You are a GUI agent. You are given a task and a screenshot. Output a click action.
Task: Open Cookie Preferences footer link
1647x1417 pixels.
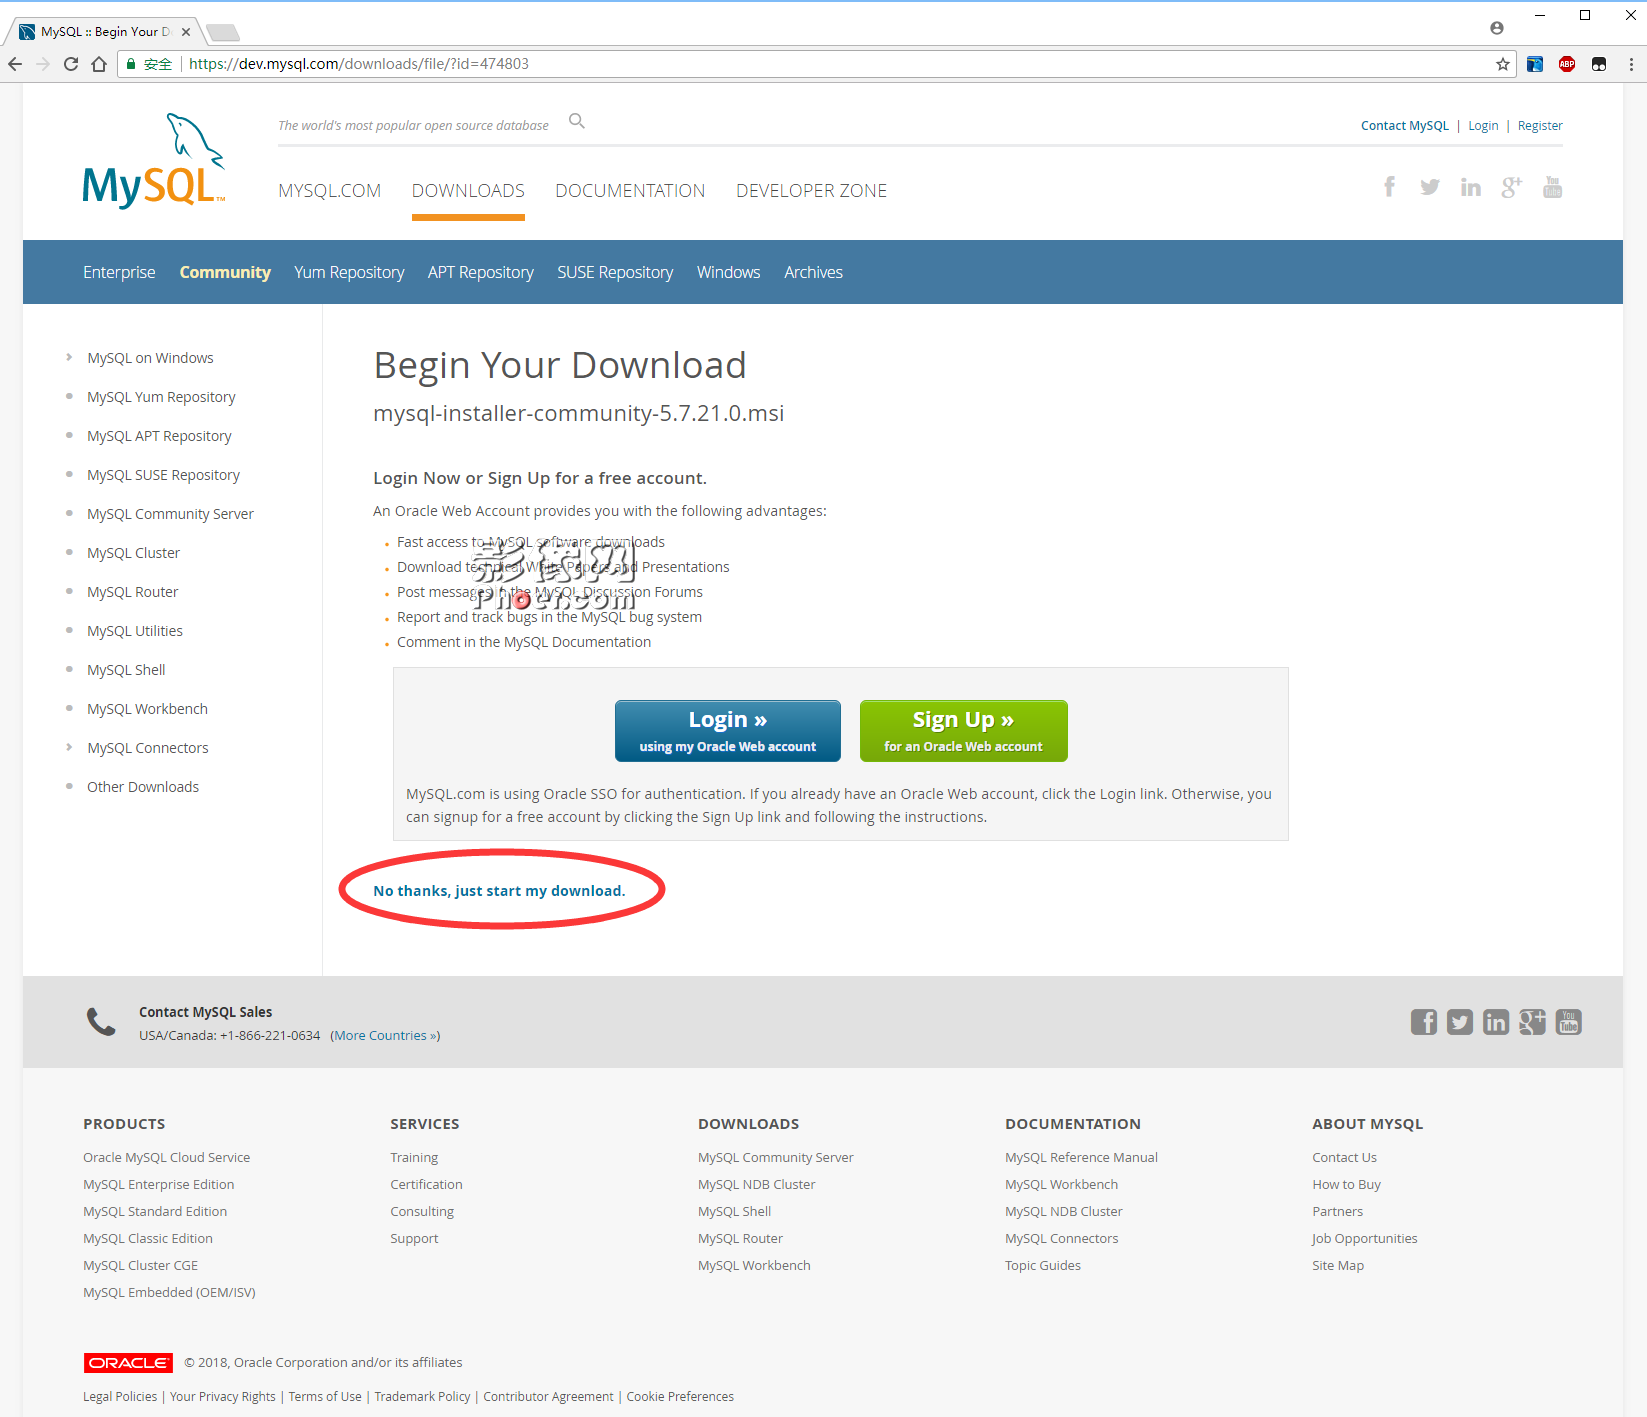tap(680, 1397)
